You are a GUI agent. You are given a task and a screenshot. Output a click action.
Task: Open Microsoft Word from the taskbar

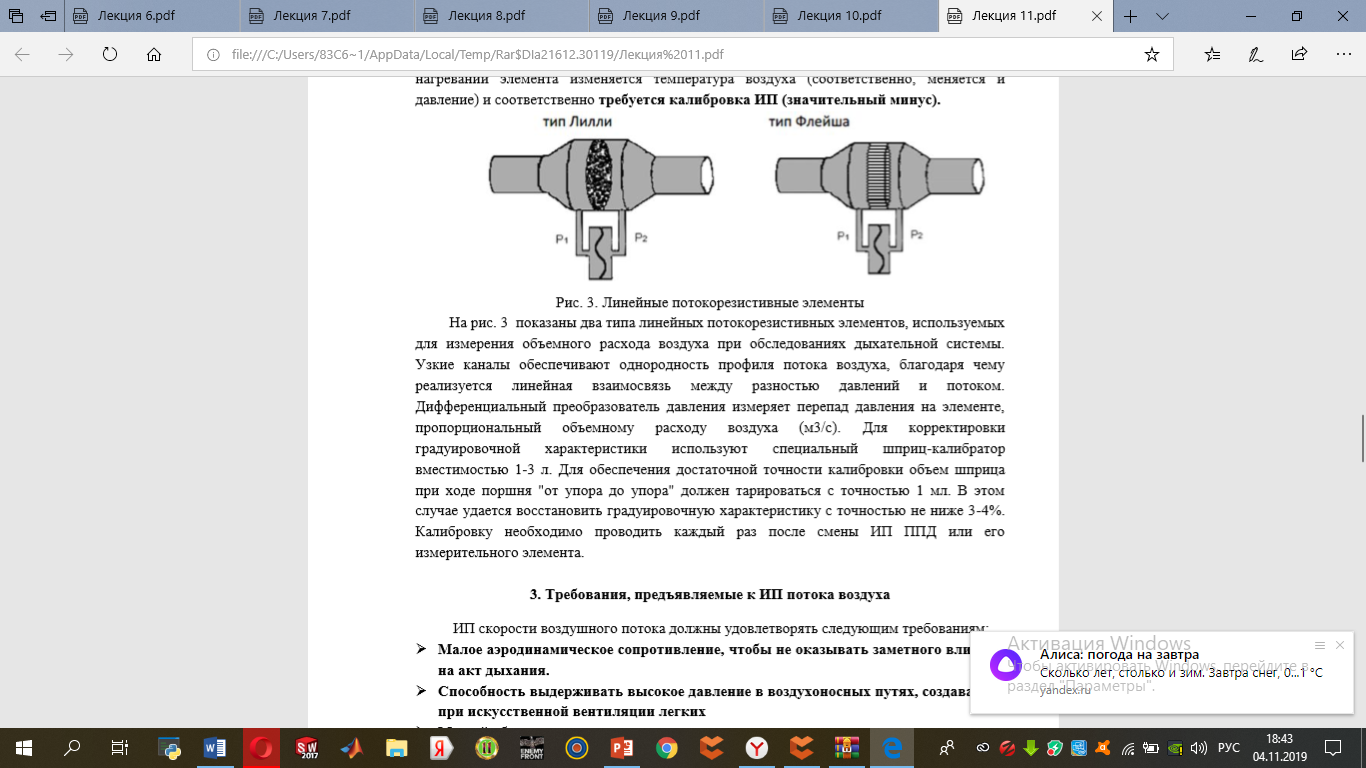(215, 747)
